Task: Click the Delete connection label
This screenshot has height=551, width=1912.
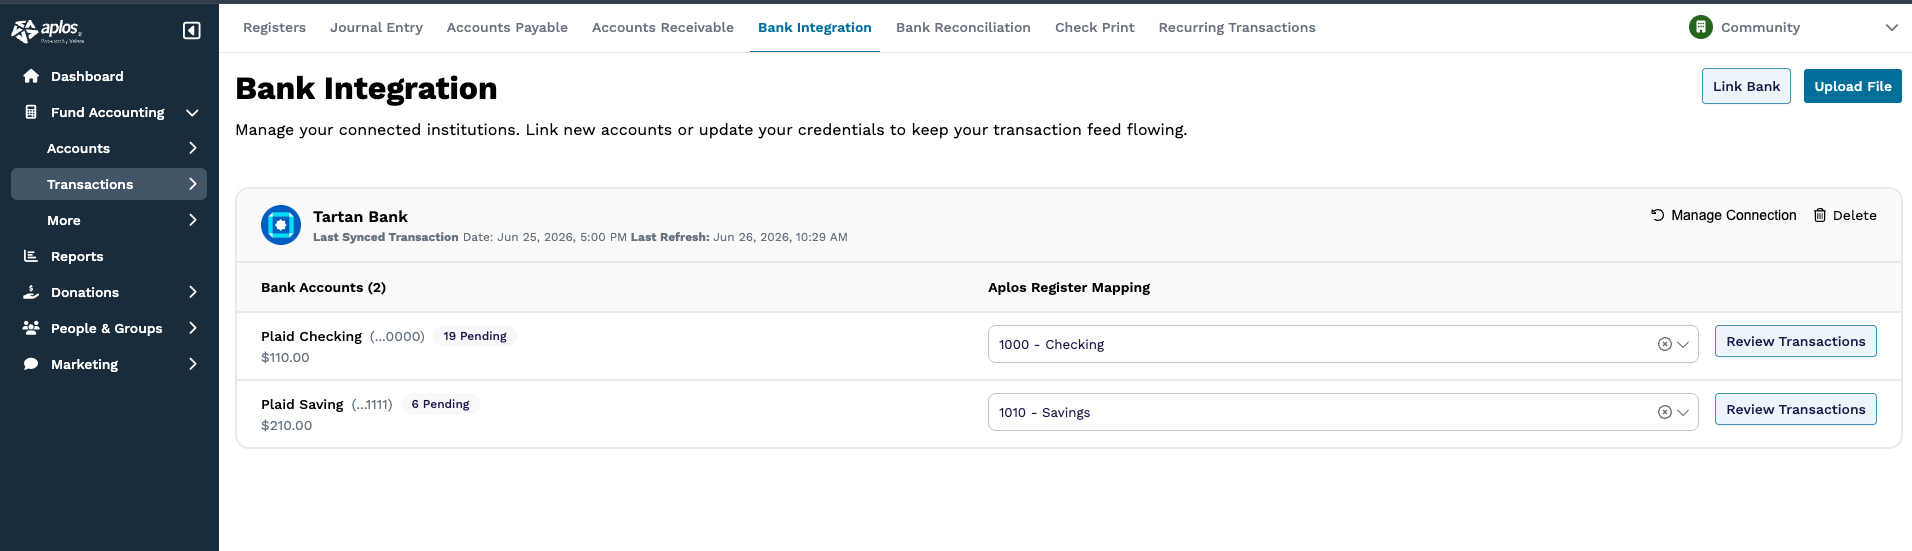Action: click(x=1855, y=215)
